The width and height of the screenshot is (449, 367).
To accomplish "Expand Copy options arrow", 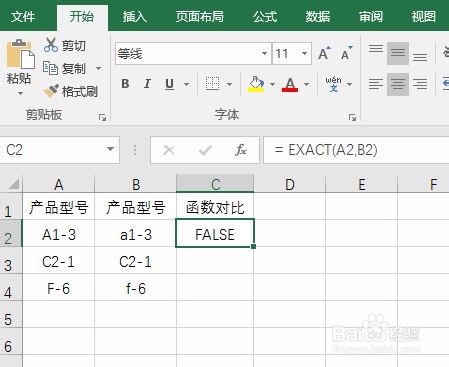I will [x=98, y=68].
